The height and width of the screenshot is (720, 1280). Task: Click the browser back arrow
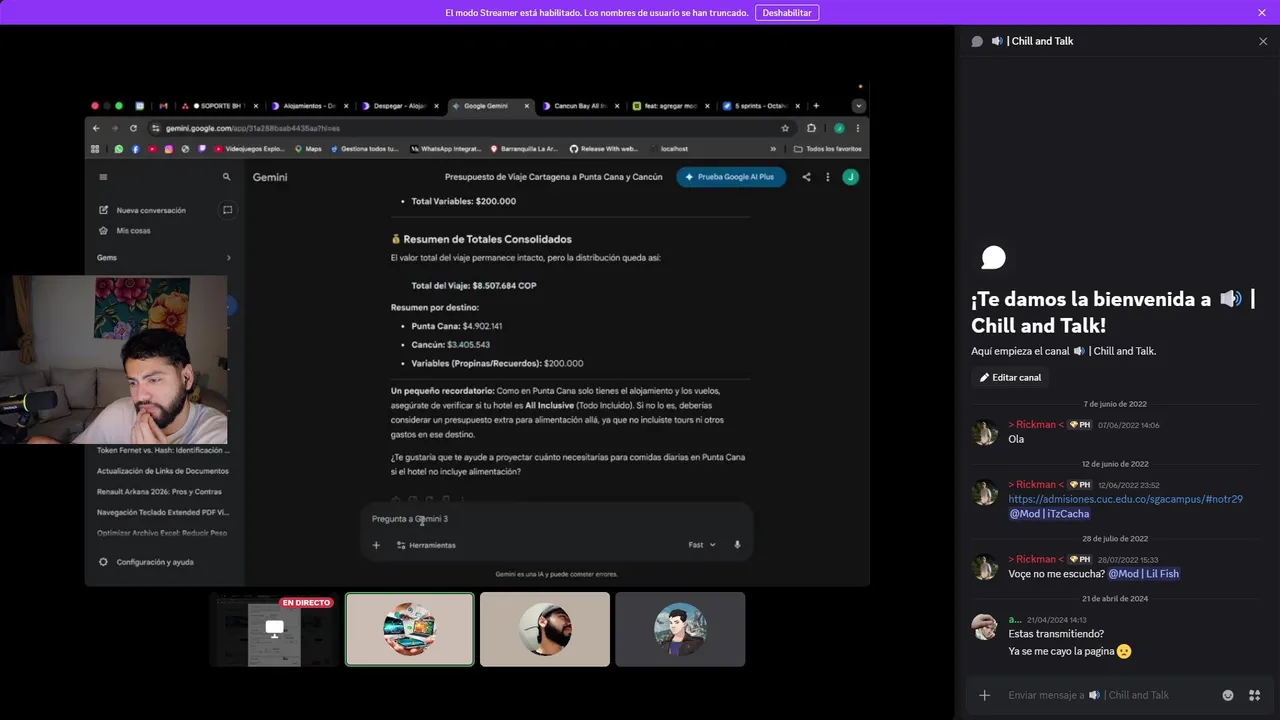tap(96, 128)
